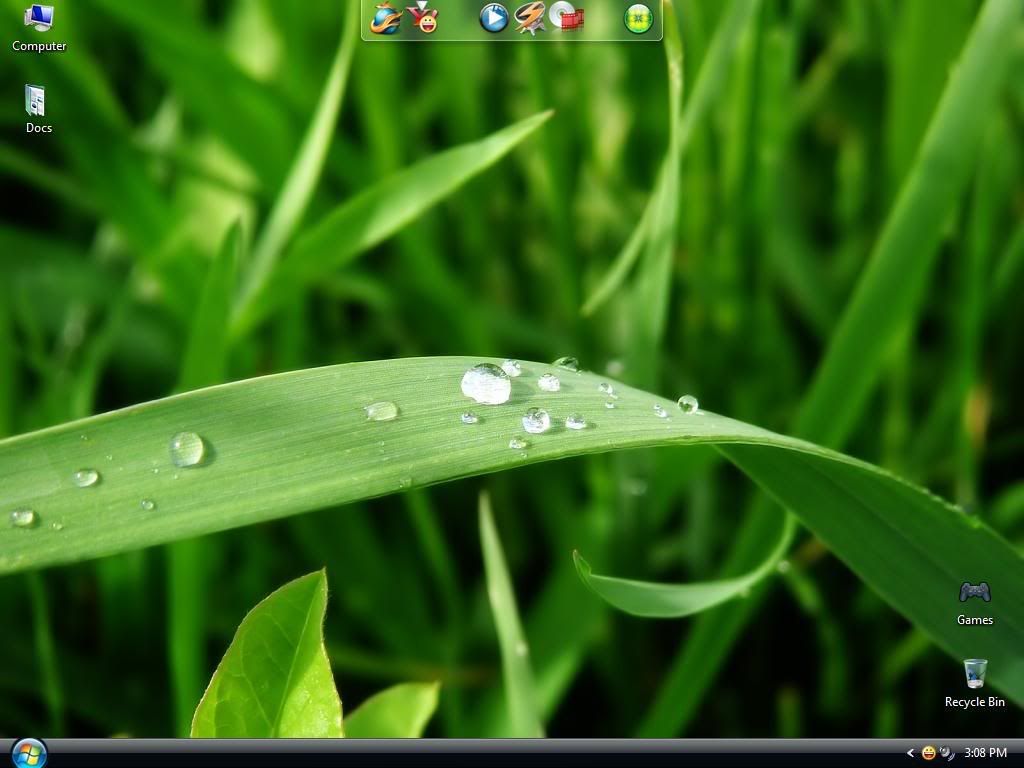
Task: Open the Games desktop shortcut
Action: [x=974, y=593]
